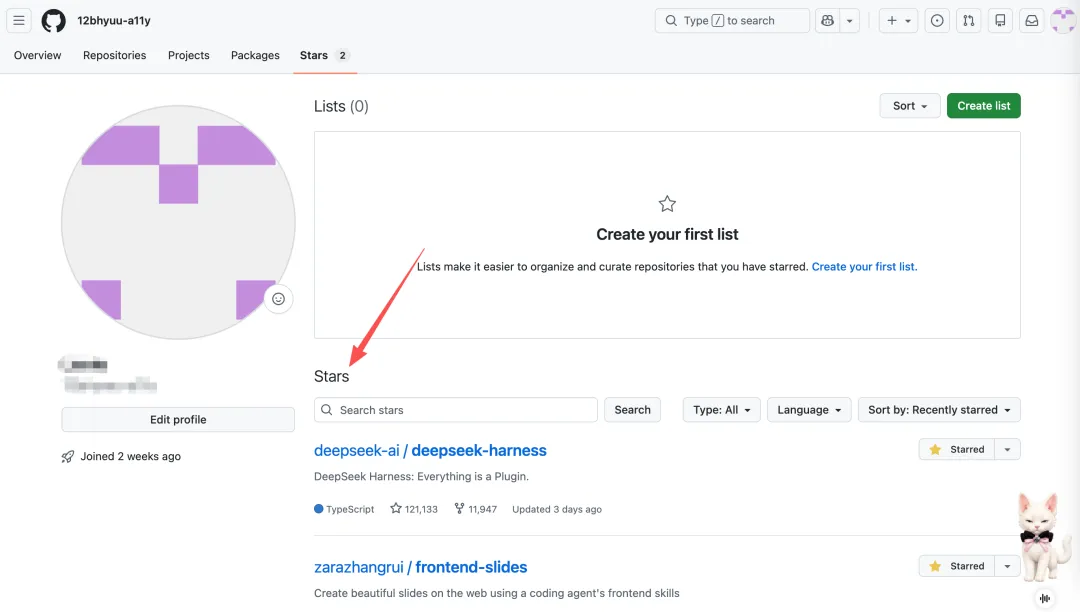The image size is (1080, 612).
Task: Switch to the Projects tab
Action: tap(189, 55)
